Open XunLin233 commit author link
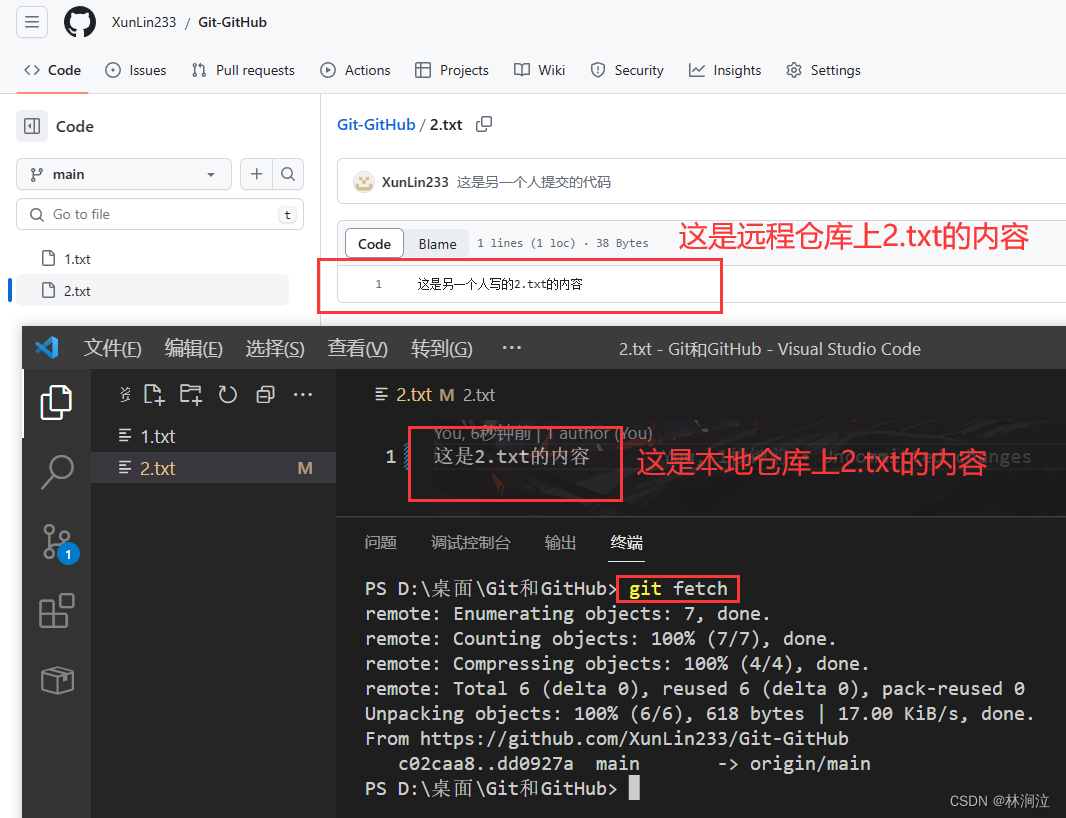 point(415,182)
